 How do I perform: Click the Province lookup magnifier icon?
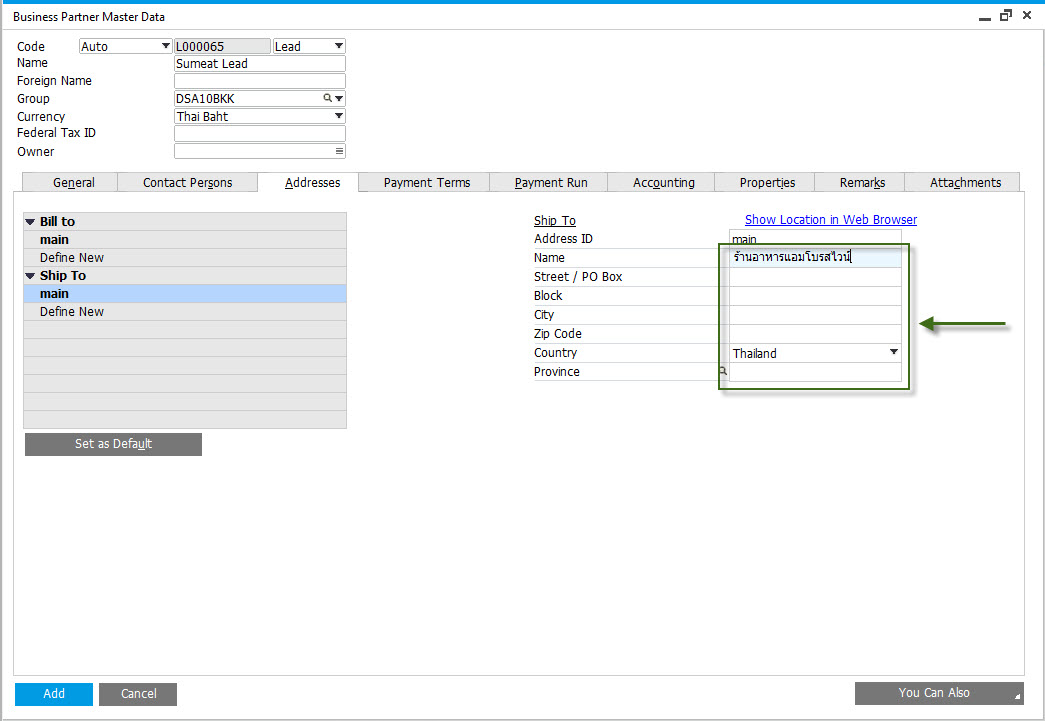(x=723, y=370)
